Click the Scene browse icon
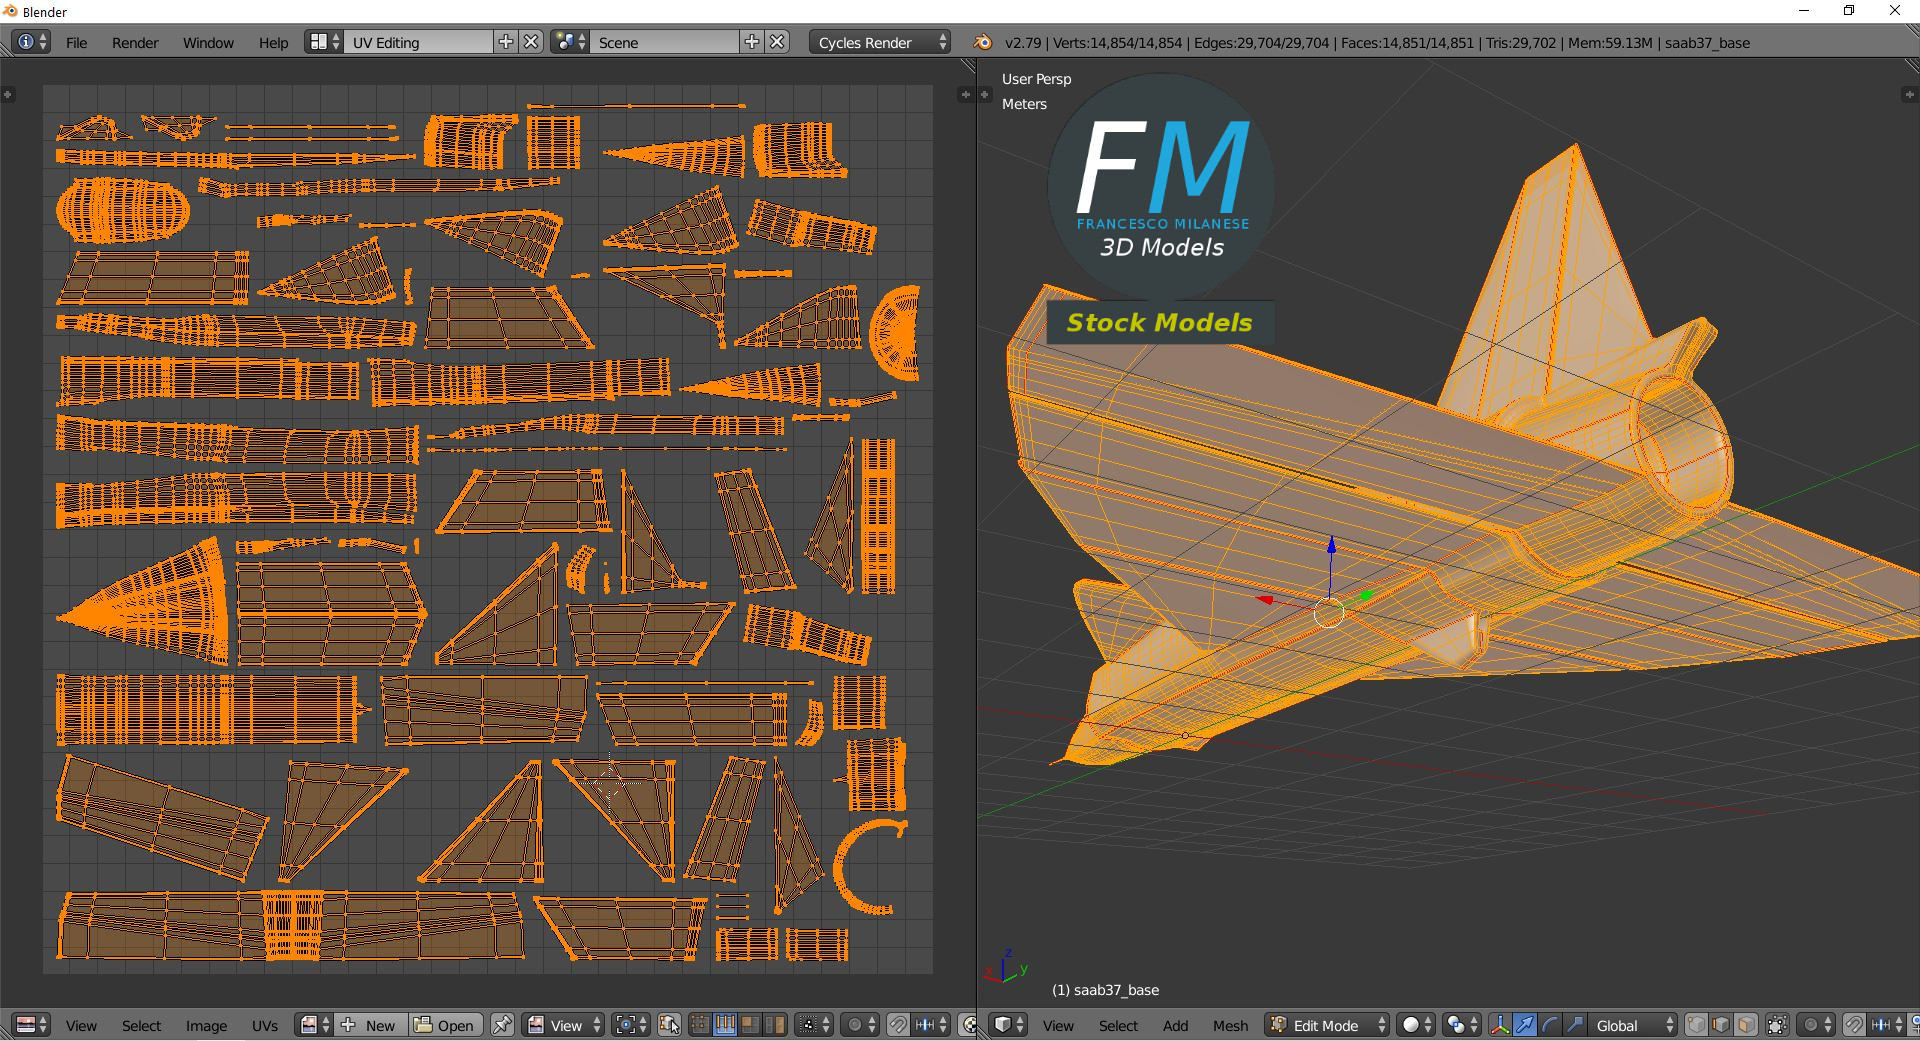 (x=569, y=42)
